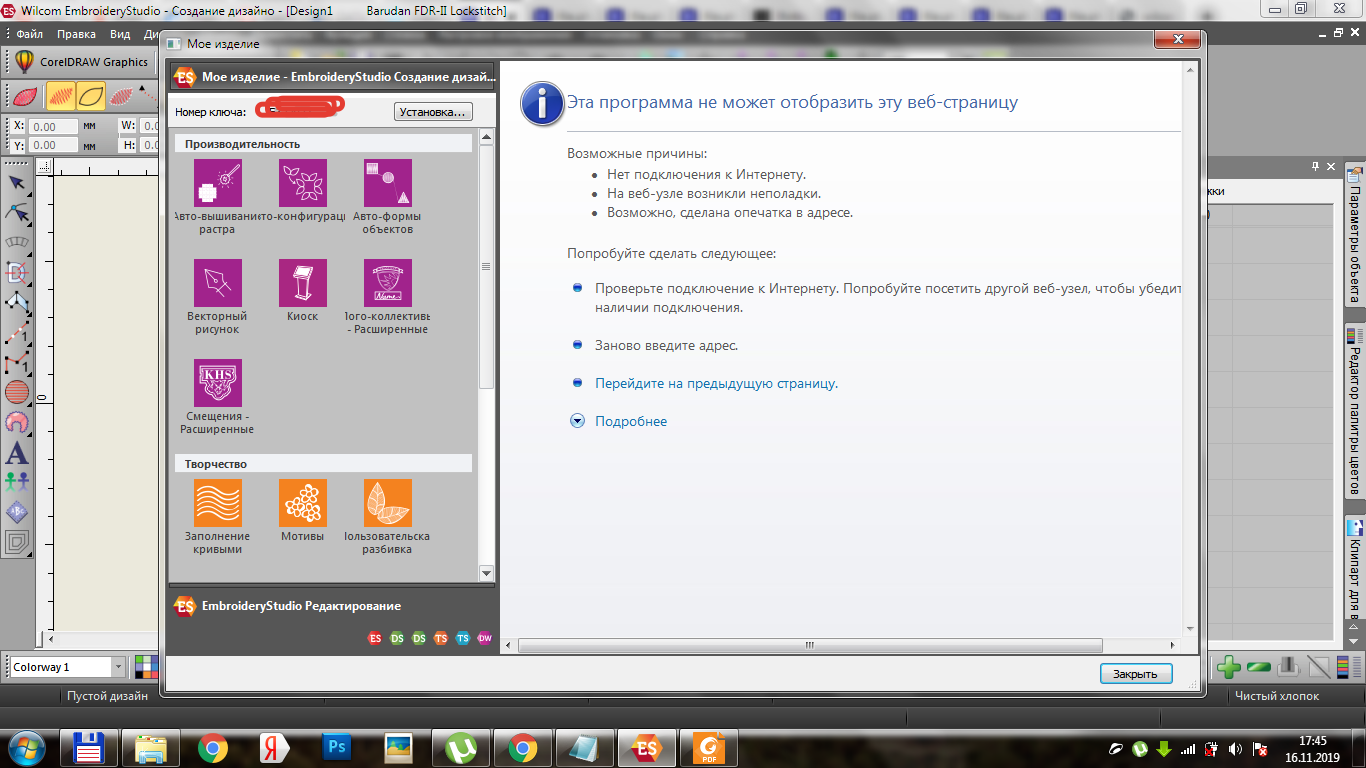The height and width of the screenshot is (768, 1366).
Task: Open the Правка menu
Action: (x=76, y=34)
